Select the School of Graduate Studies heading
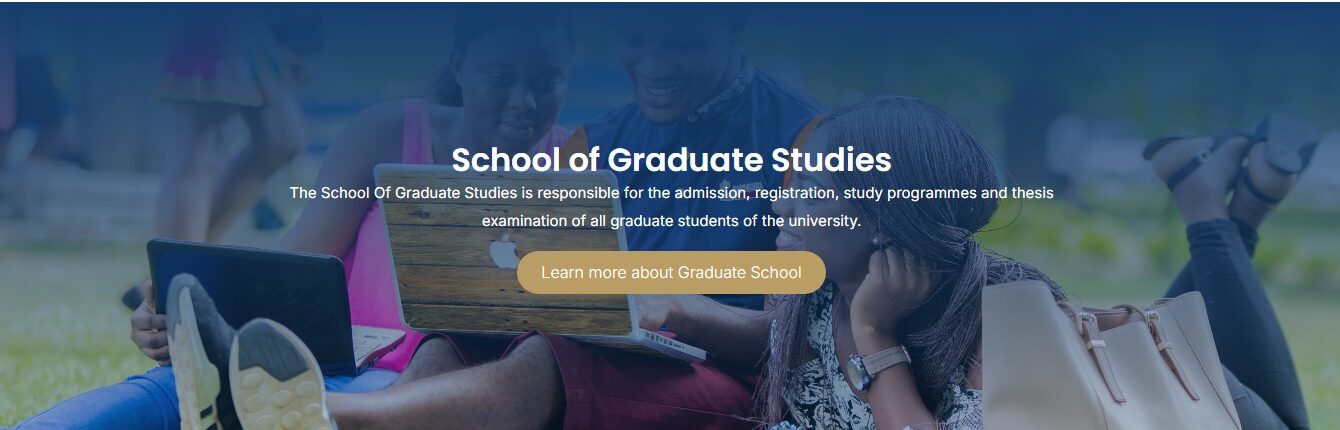 671,160
